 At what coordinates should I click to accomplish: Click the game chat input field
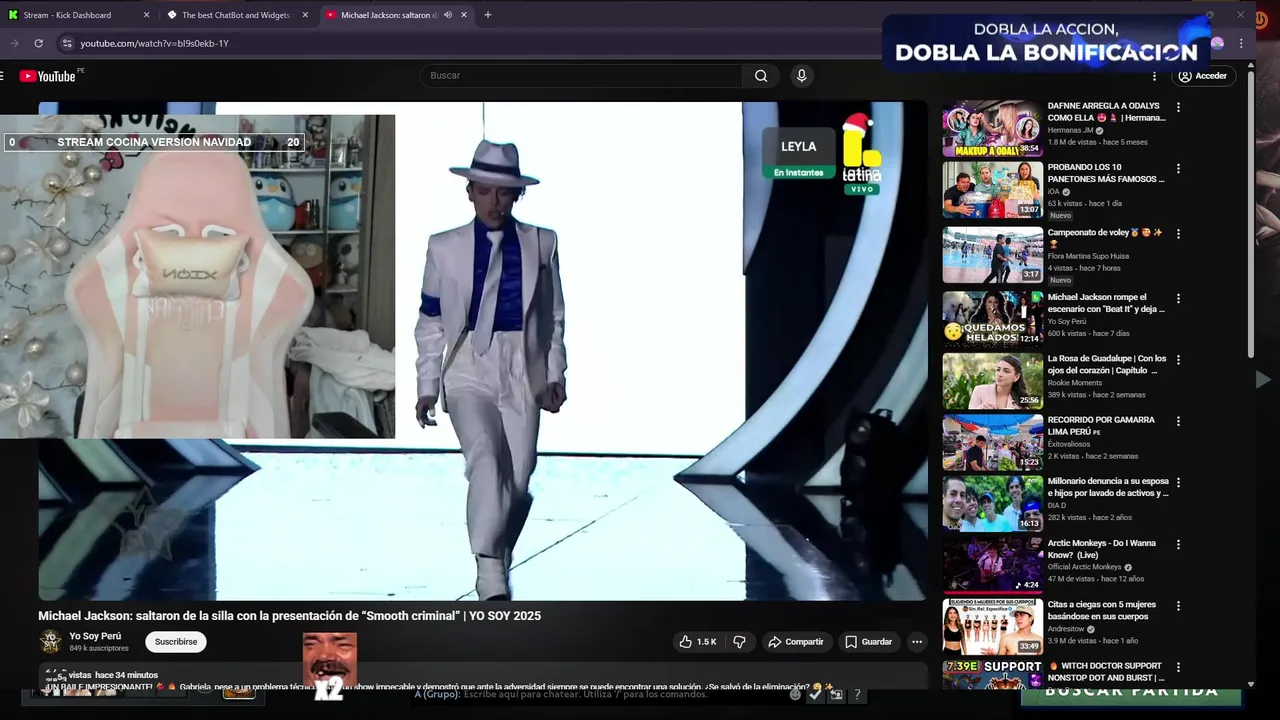[600, 694]
